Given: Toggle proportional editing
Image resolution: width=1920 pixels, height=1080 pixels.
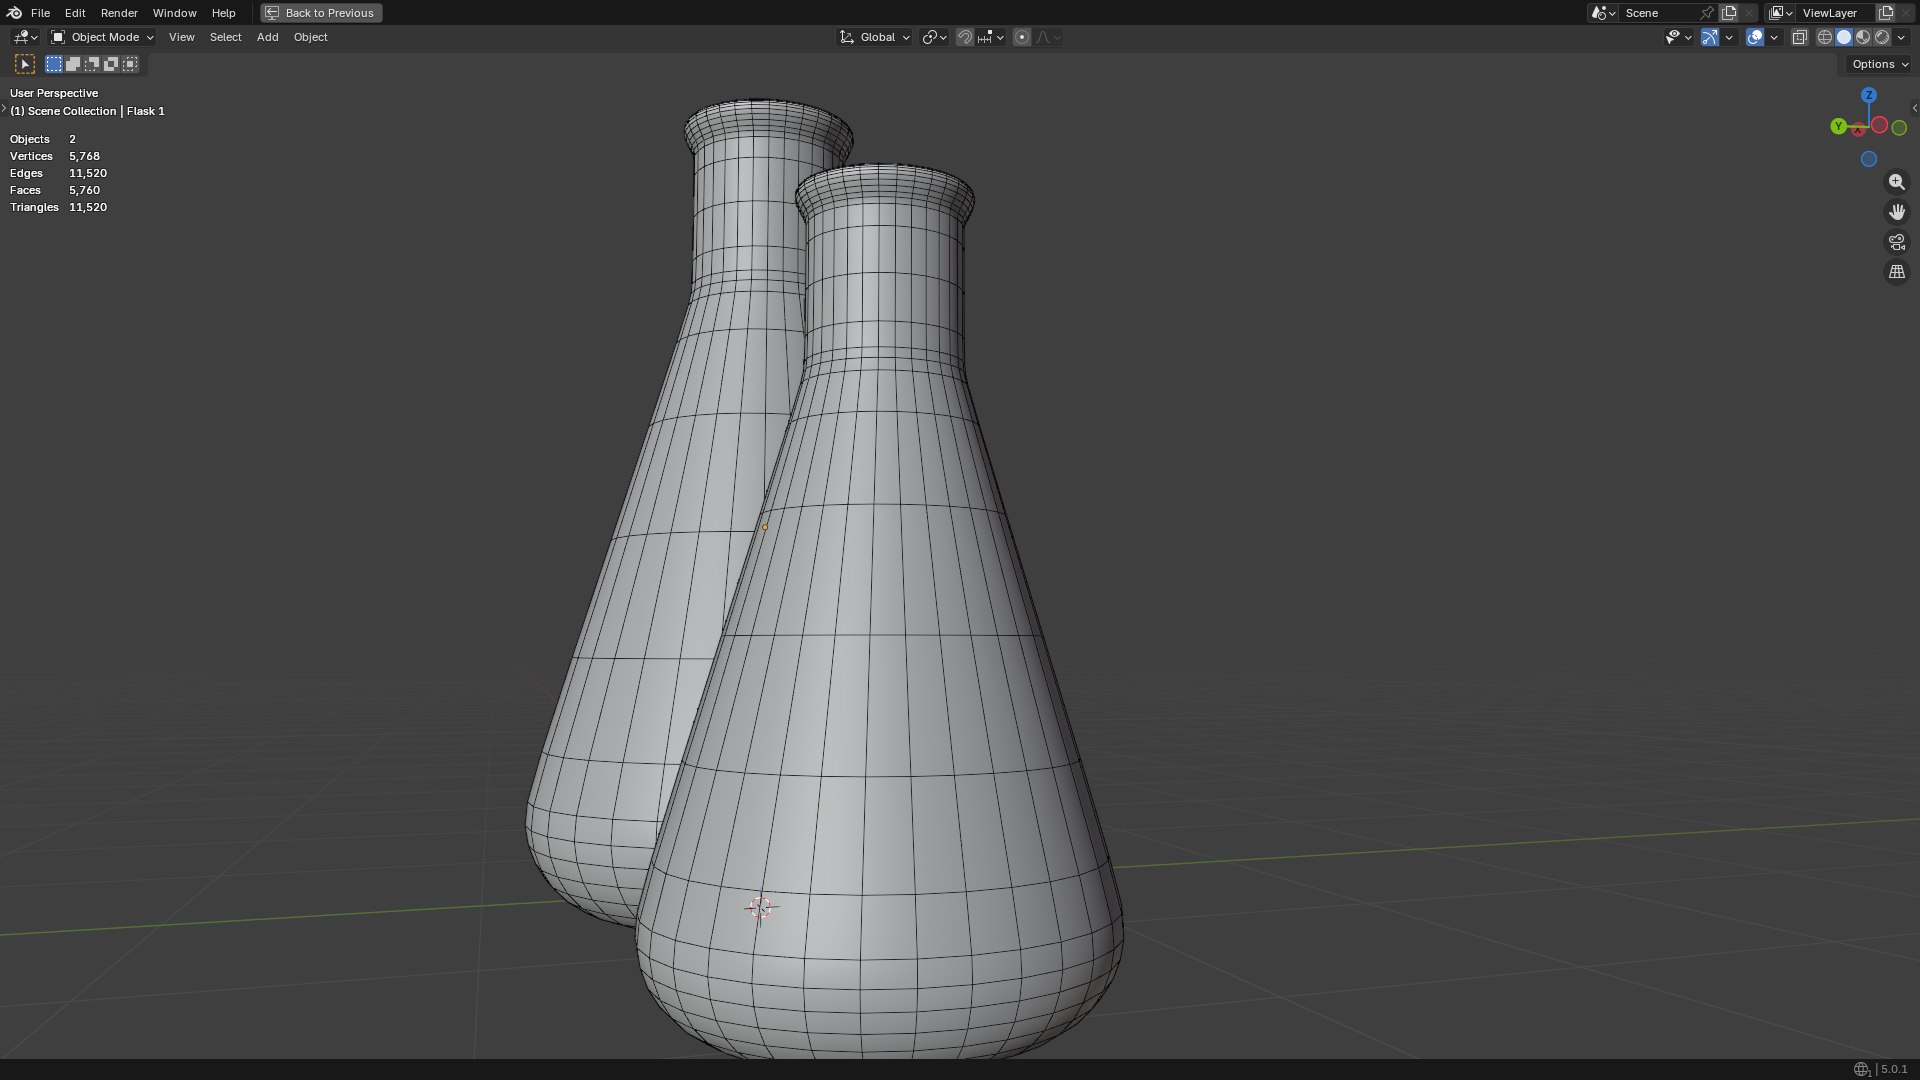Looking at the screenshot, I should (x=1021, y=37).
